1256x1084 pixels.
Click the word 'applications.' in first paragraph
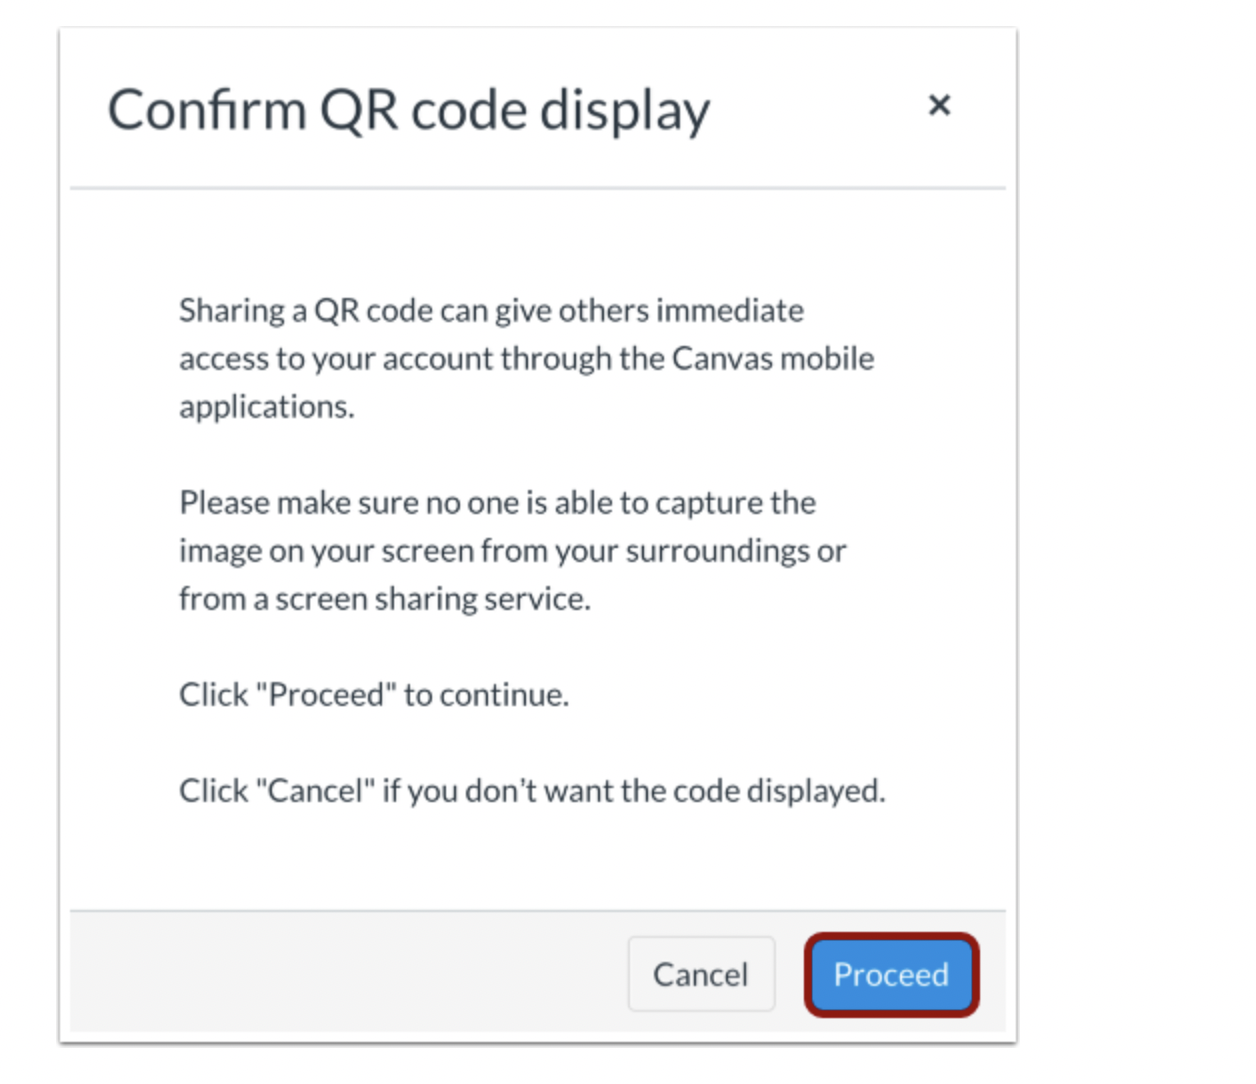tap(266, 407)
